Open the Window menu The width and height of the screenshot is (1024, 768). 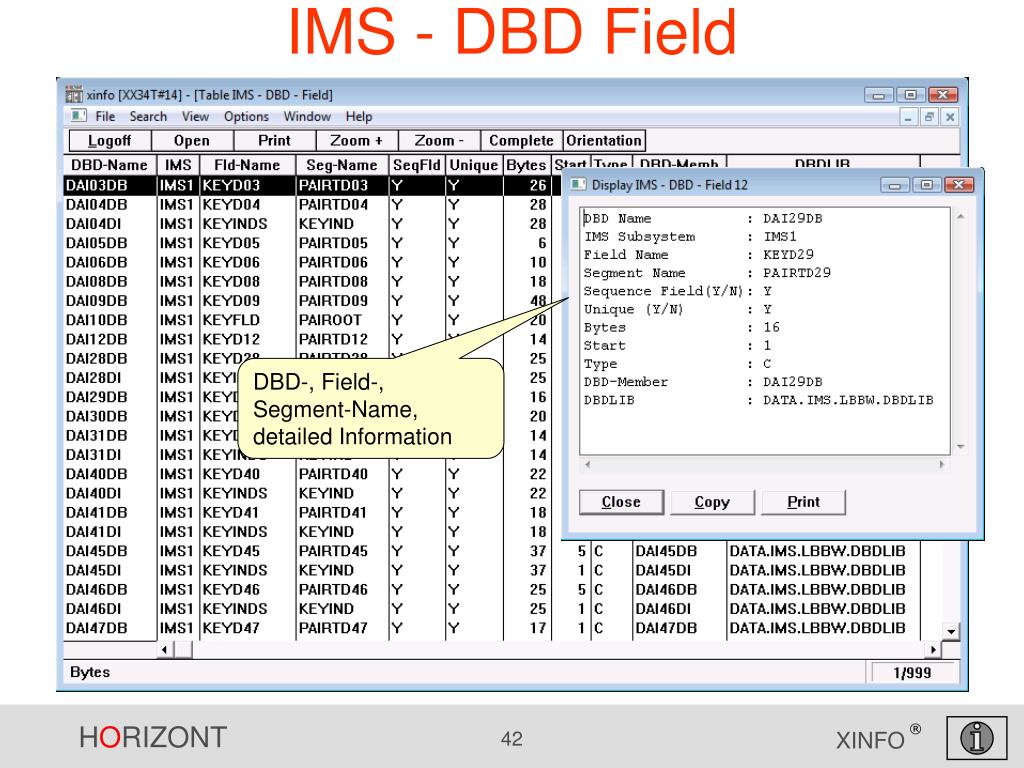click(307, 116)
